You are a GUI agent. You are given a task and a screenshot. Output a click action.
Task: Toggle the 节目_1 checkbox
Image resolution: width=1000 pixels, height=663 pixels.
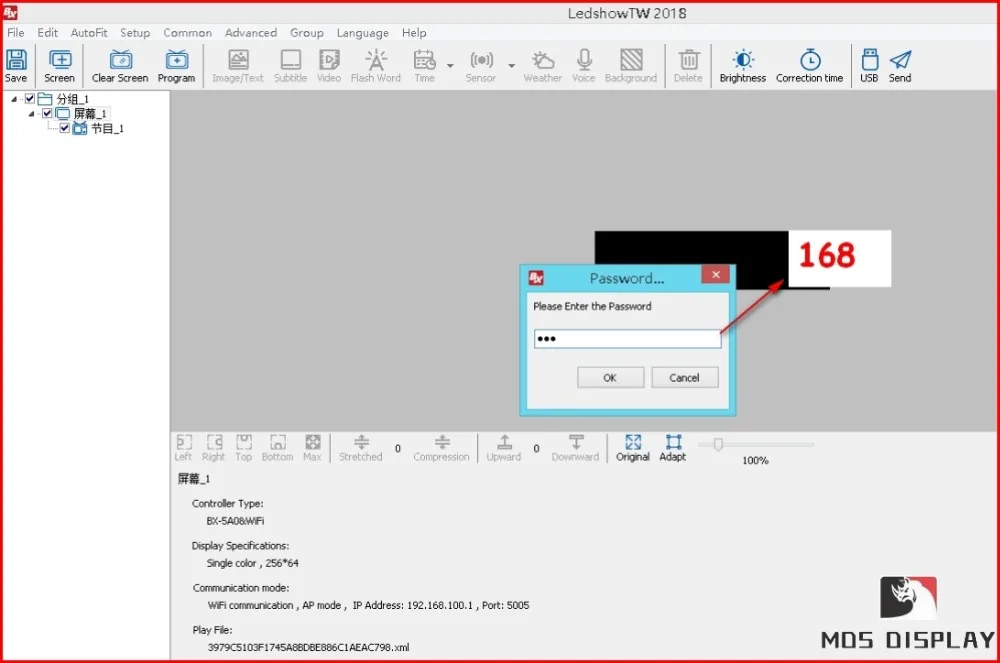click(64, 128)
